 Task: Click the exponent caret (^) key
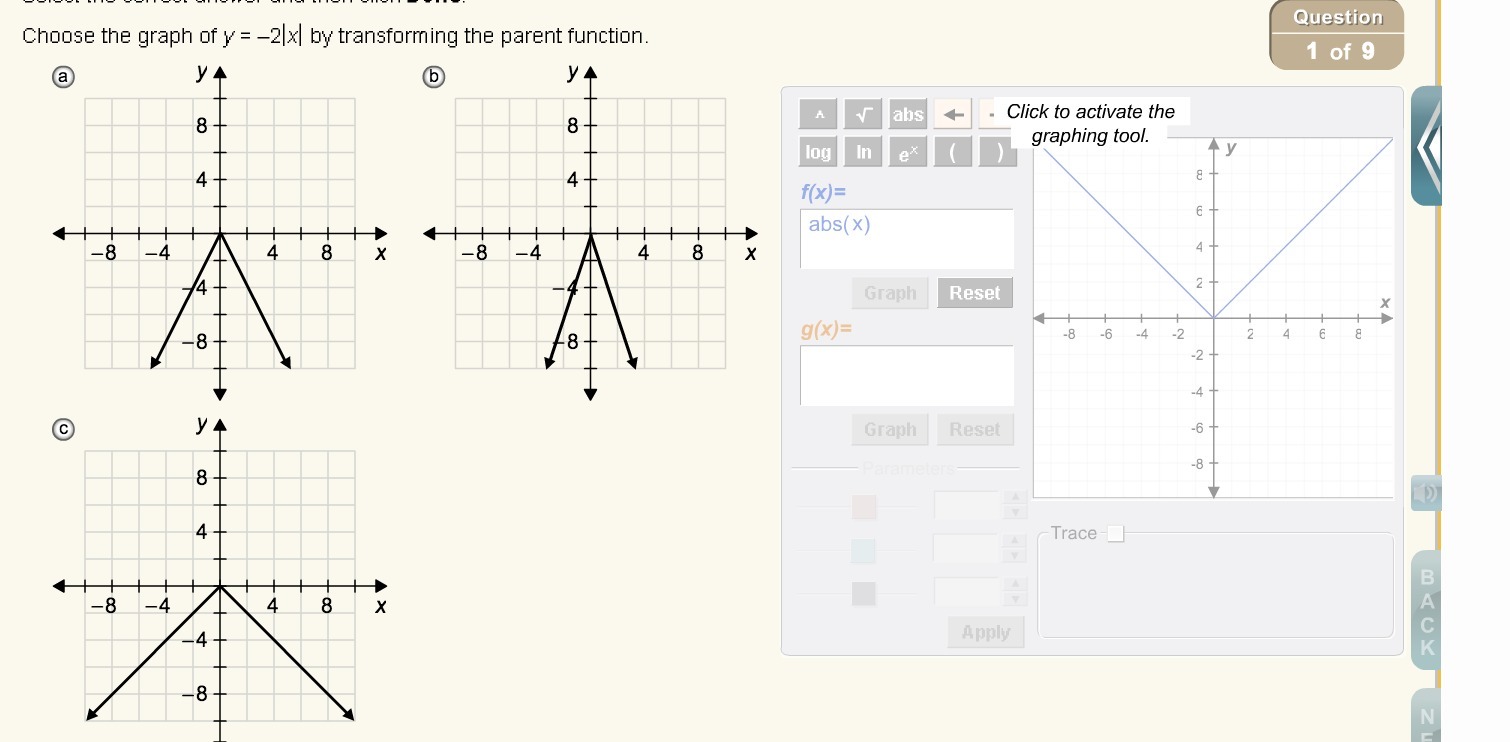[819, 115]
